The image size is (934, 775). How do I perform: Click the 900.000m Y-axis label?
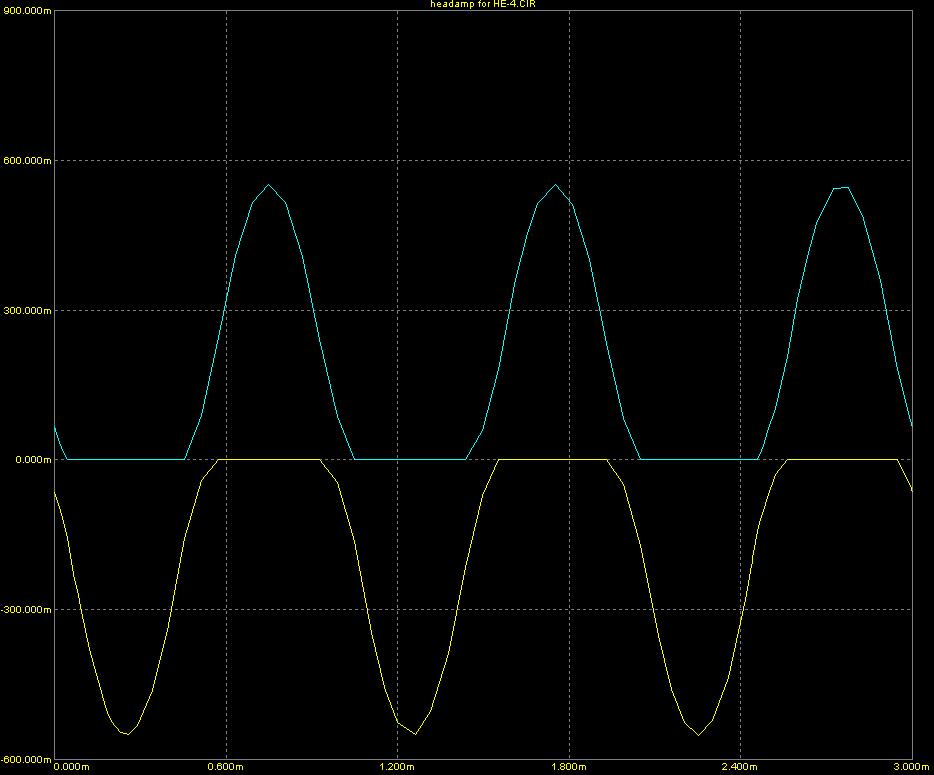click(26, 10)
